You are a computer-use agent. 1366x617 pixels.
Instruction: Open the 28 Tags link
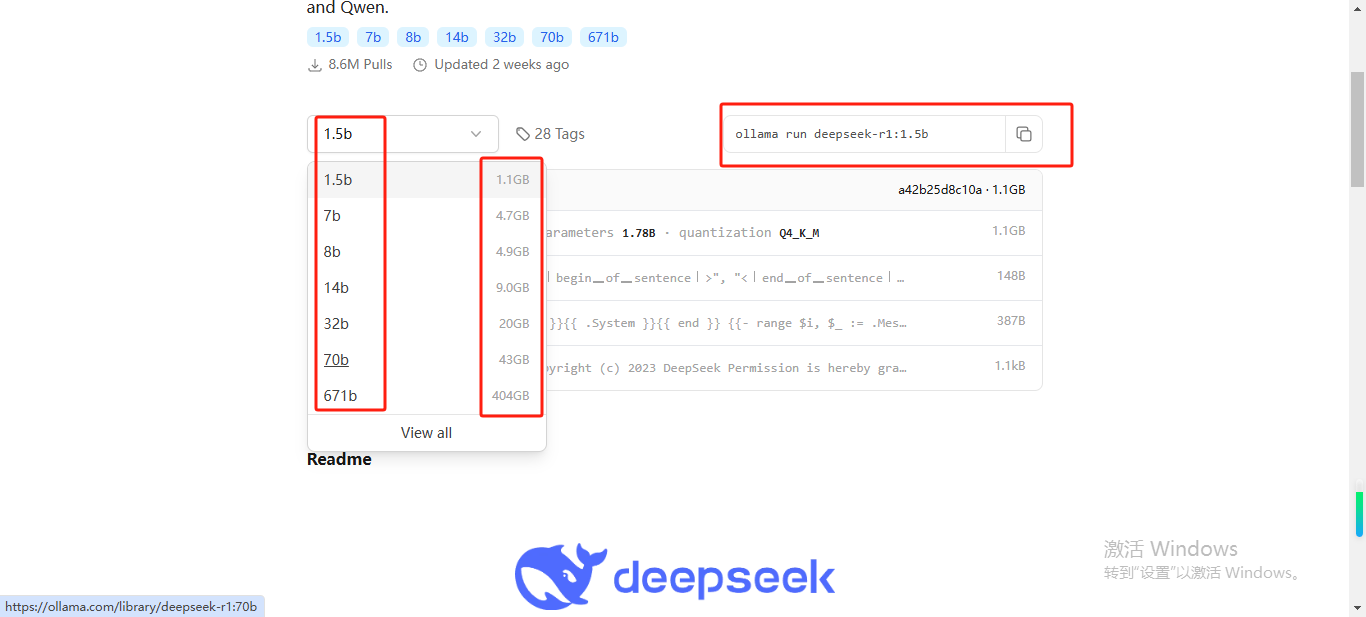coord(550,134)
